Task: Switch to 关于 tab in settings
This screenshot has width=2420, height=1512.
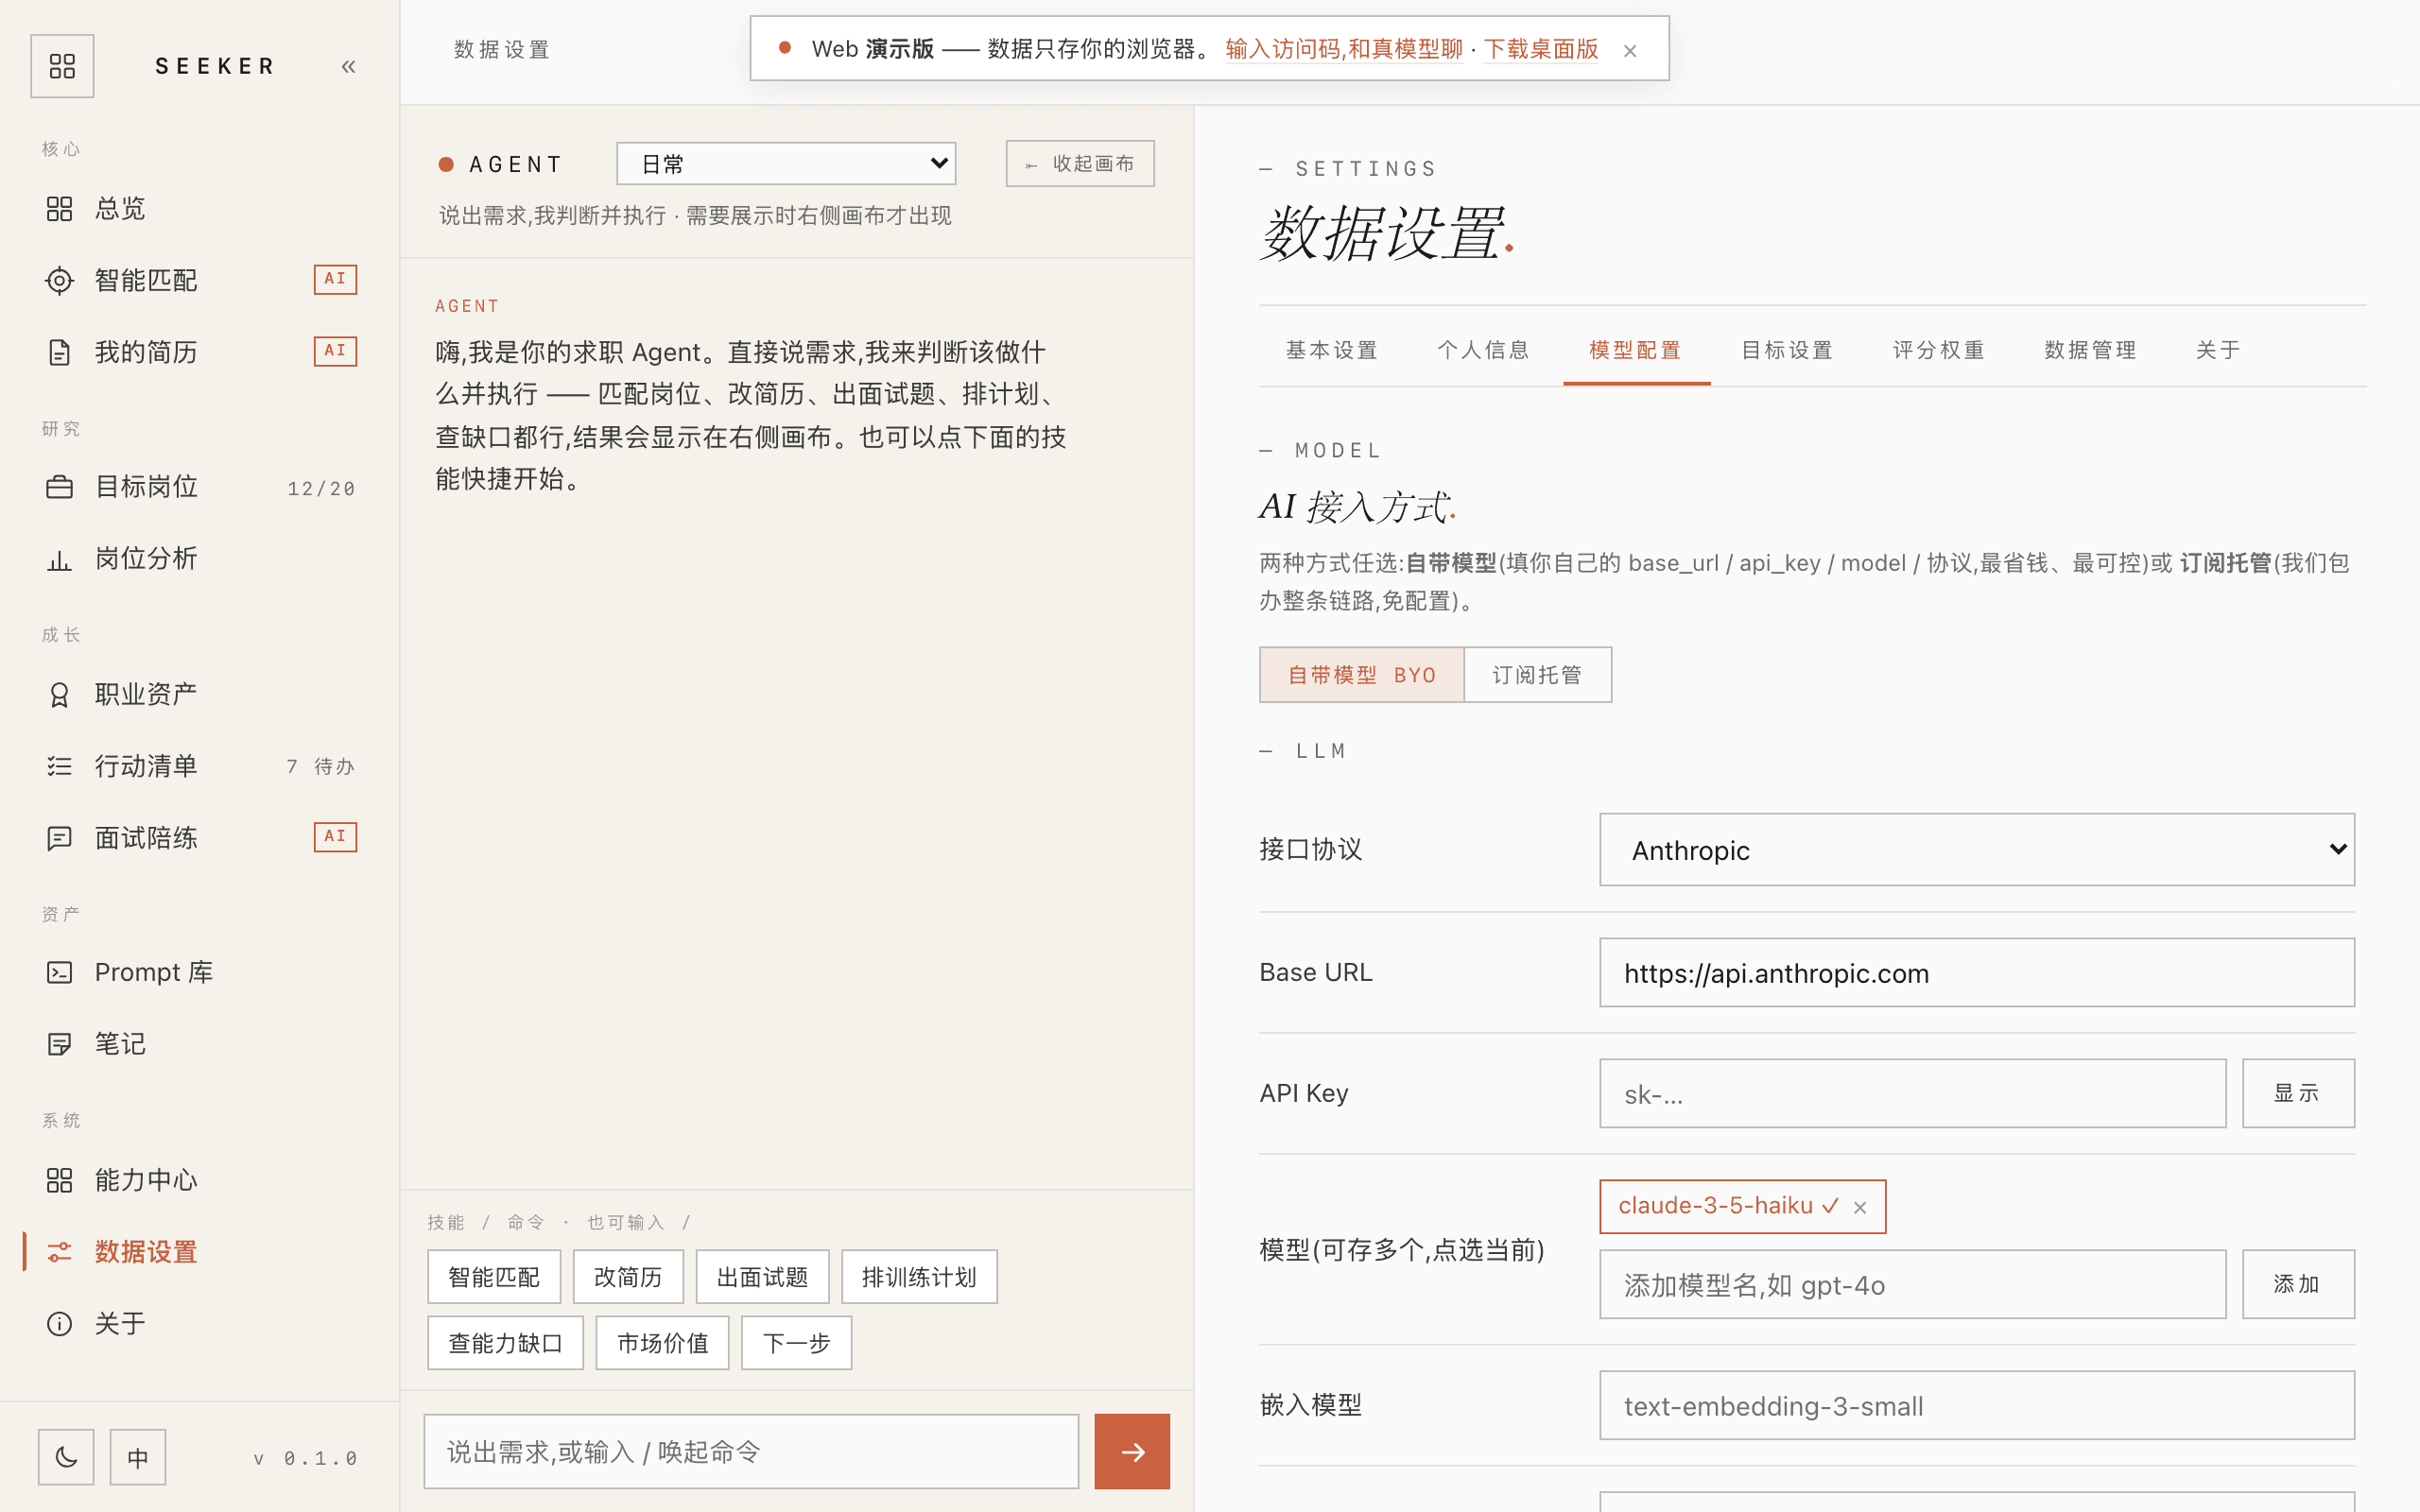Action: [x=2218, y=350]
